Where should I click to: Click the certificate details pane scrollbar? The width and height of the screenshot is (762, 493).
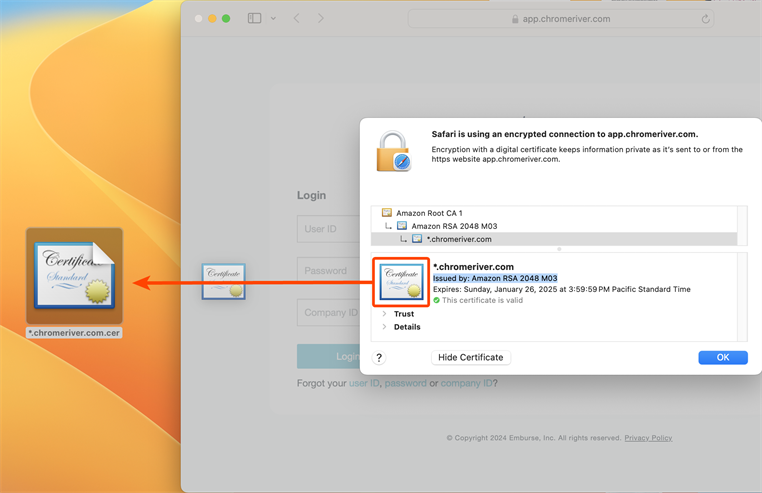[742, 297]
